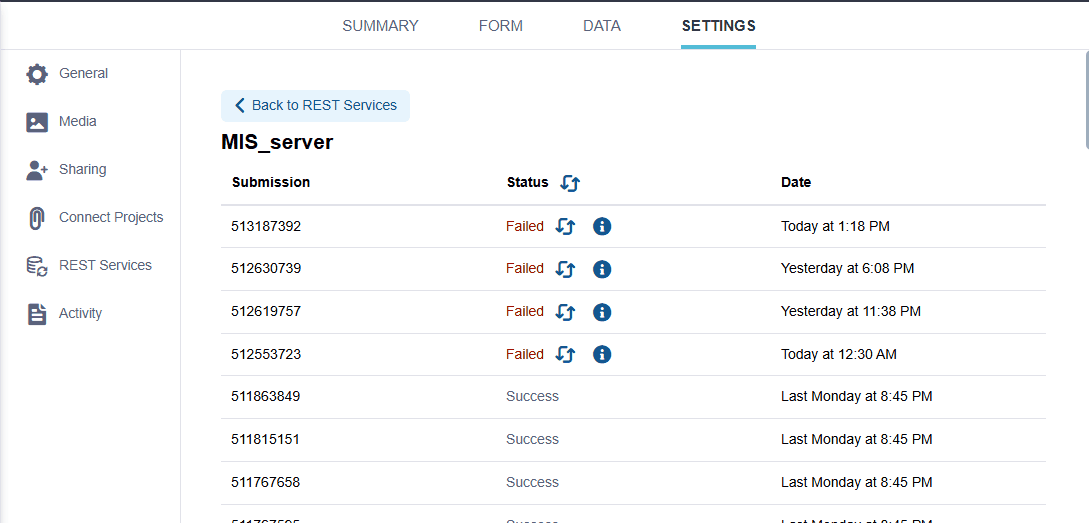Screen dimensions: 1089x523
Task: Show info for failed submission 512630739
Action: click(x=602, y=269)
